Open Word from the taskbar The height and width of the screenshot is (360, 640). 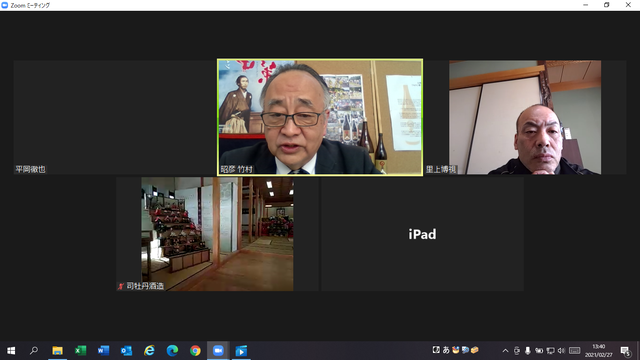(x=103, y=351)
